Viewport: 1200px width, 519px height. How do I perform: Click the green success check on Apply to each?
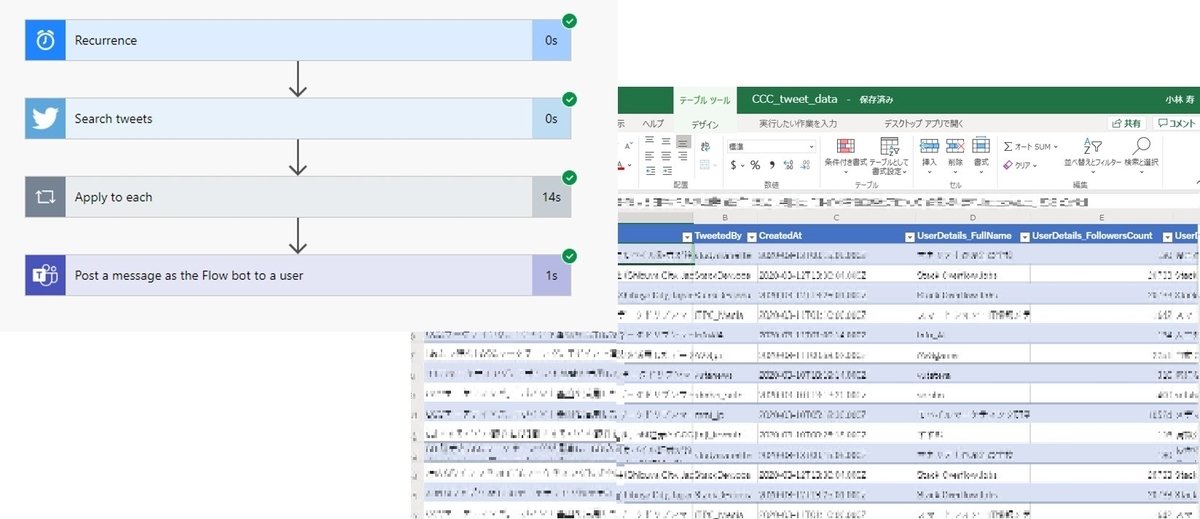point(569,178)
